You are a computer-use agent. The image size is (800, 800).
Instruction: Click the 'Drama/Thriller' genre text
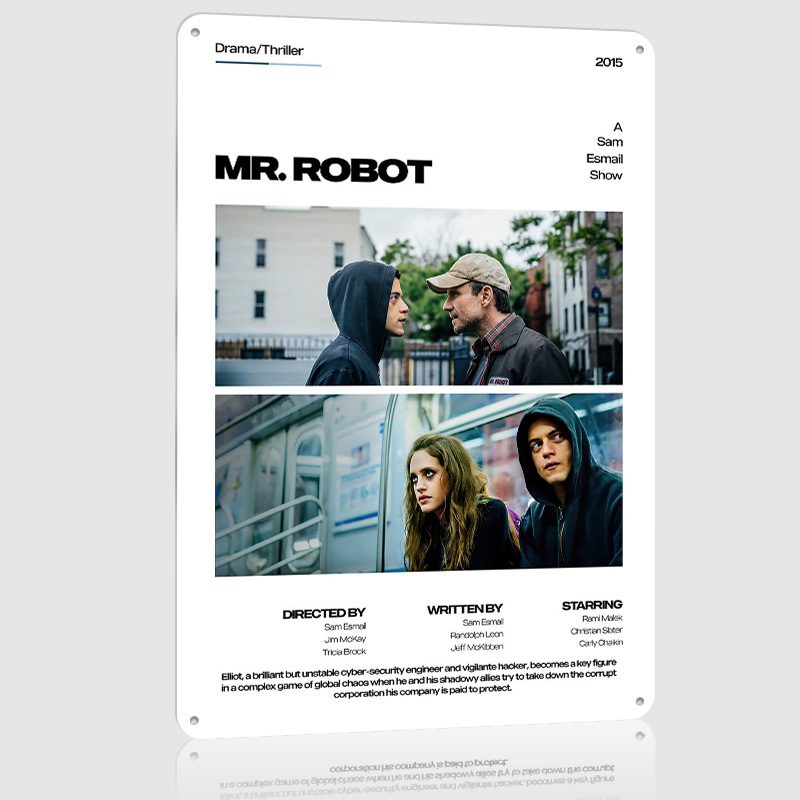259,49
